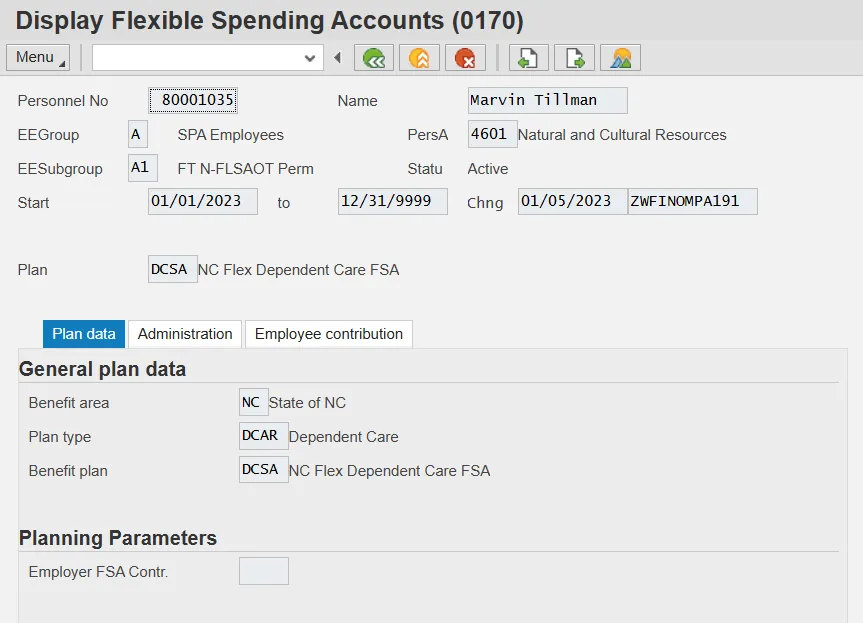Image resolution: width=863 pixels, height=623 pixels.
Task: Click the orange Exit icon
Action: point(419,58)
